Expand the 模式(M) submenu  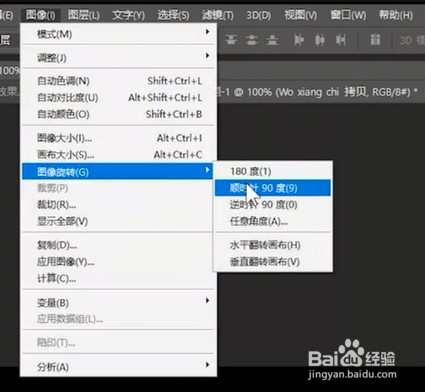point(119,34)
